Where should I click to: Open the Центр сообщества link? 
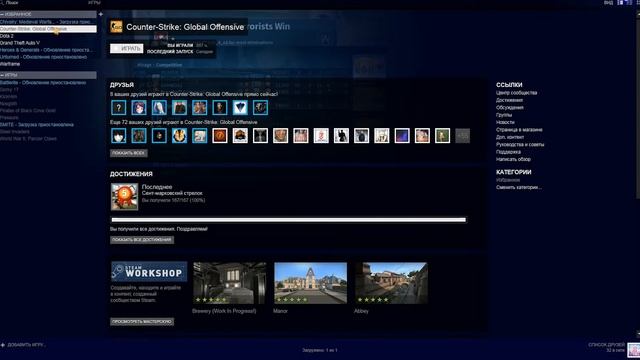click(x=516, y=93)
